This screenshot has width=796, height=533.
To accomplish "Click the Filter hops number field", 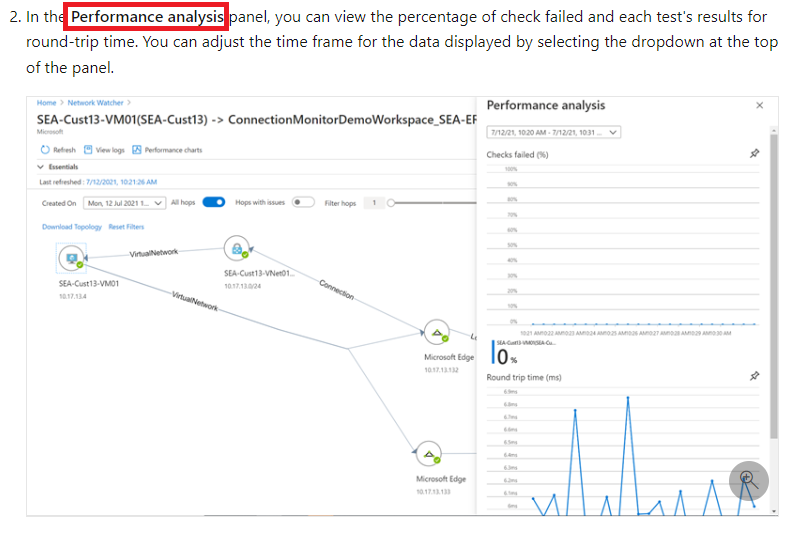I will 374,203.
